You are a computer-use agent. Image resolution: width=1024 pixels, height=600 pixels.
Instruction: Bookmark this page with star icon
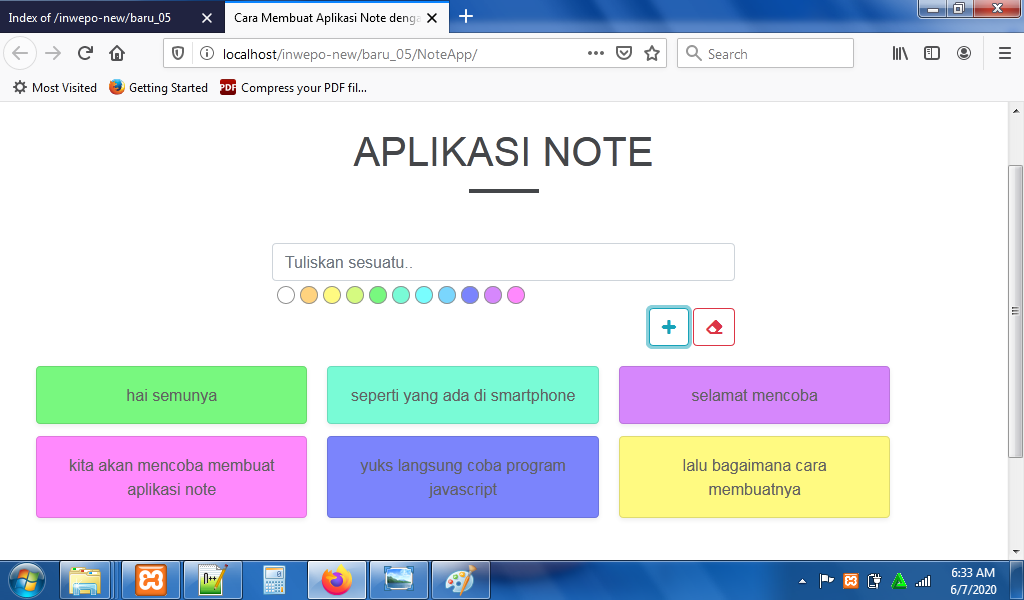[652, 54]
